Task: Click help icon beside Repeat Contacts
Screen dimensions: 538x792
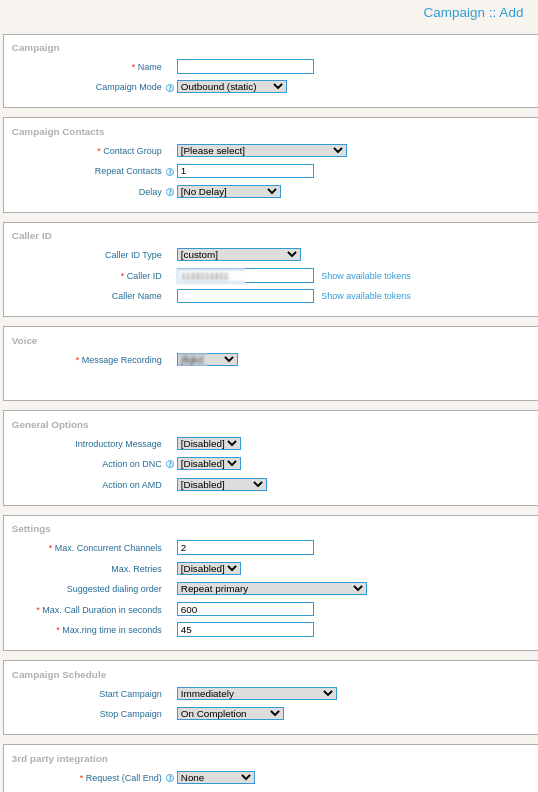Action: [170, 172]
